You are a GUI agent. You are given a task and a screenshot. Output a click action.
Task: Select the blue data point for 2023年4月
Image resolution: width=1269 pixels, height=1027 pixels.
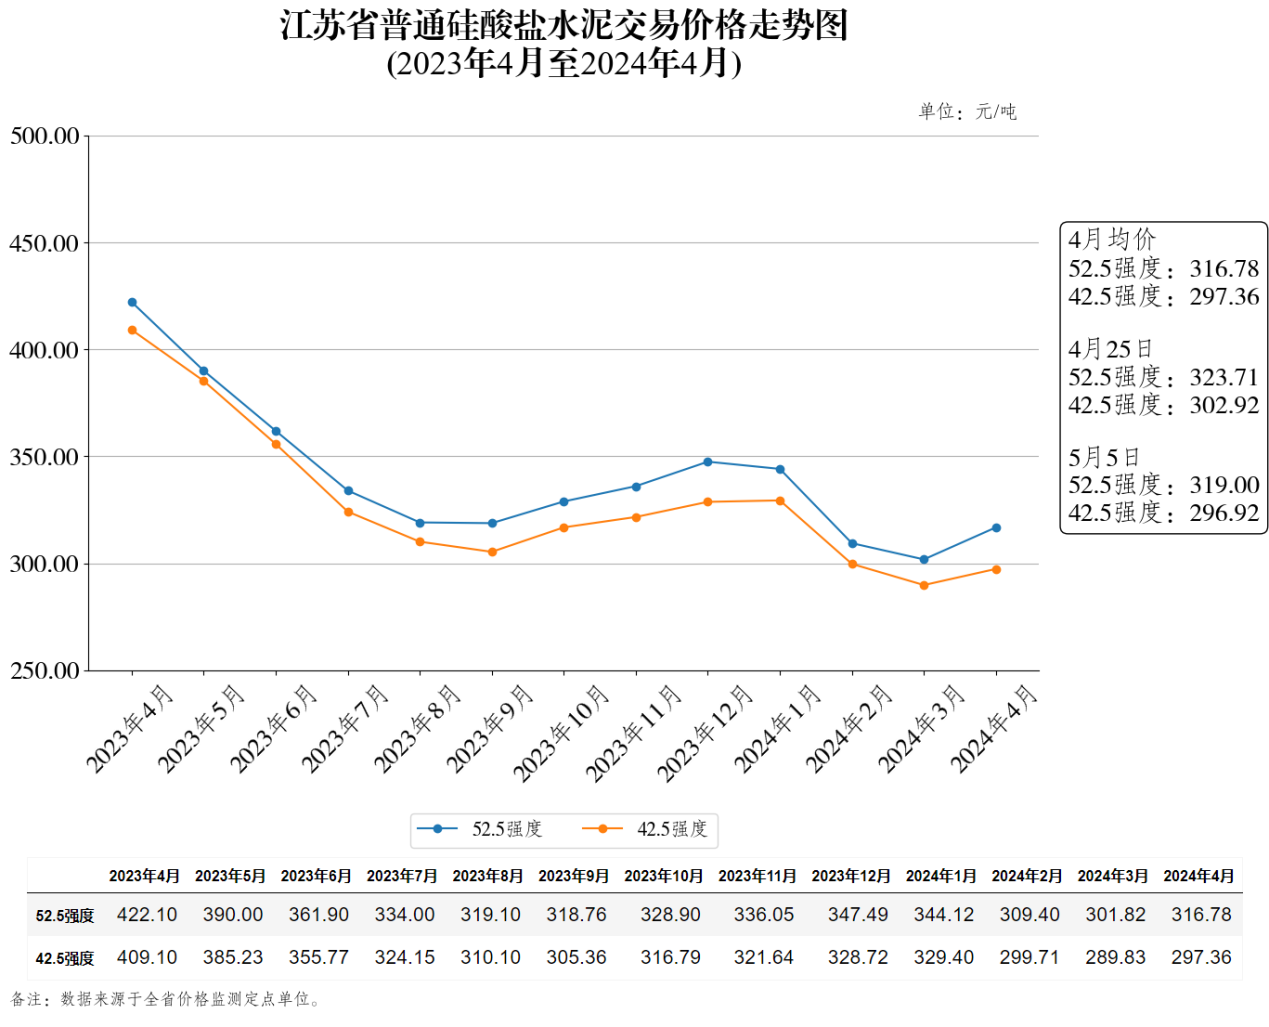(x=132, y=302)
